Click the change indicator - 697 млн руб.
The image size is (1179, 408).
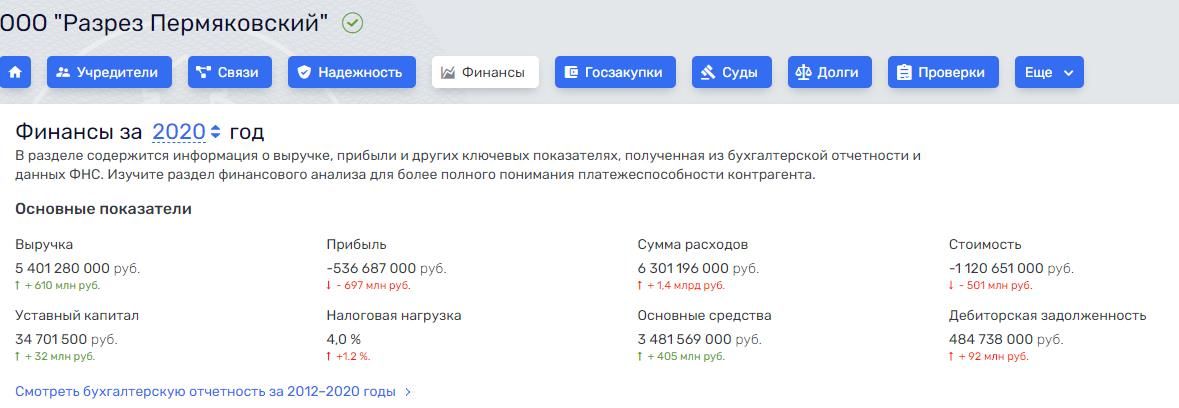(368, 286)
